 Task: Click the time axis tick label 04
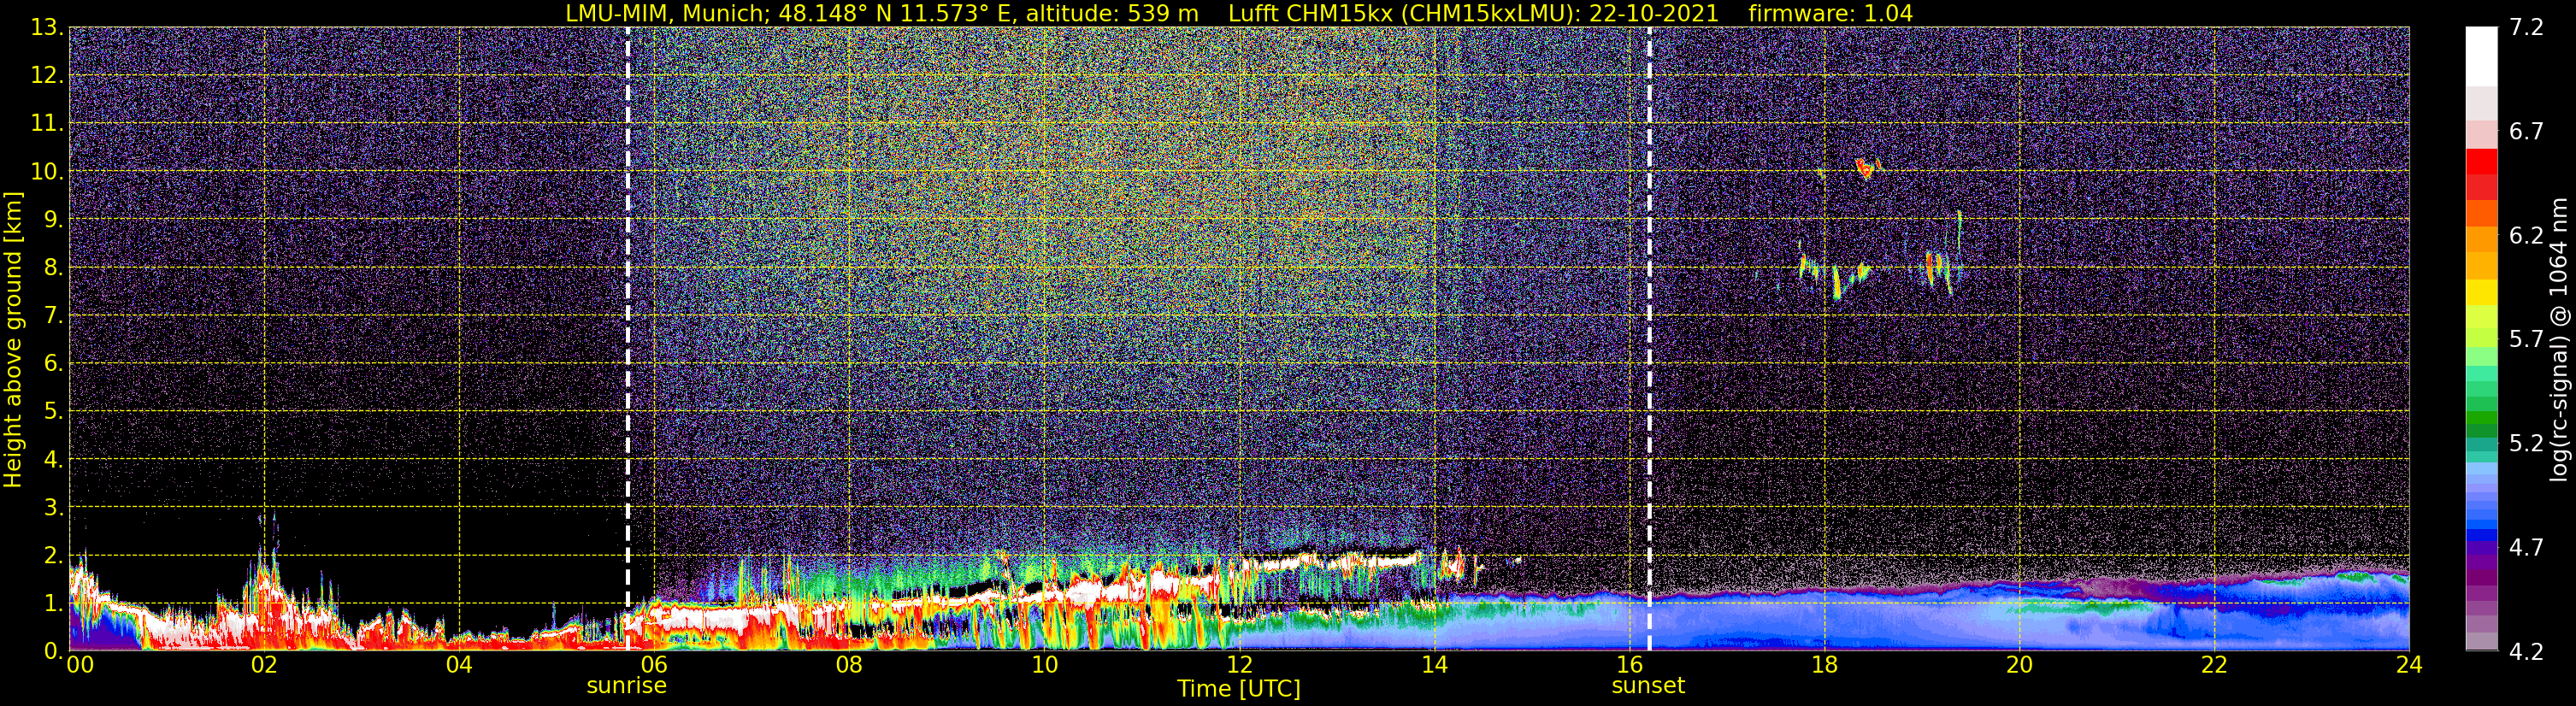tap(459, 666)
